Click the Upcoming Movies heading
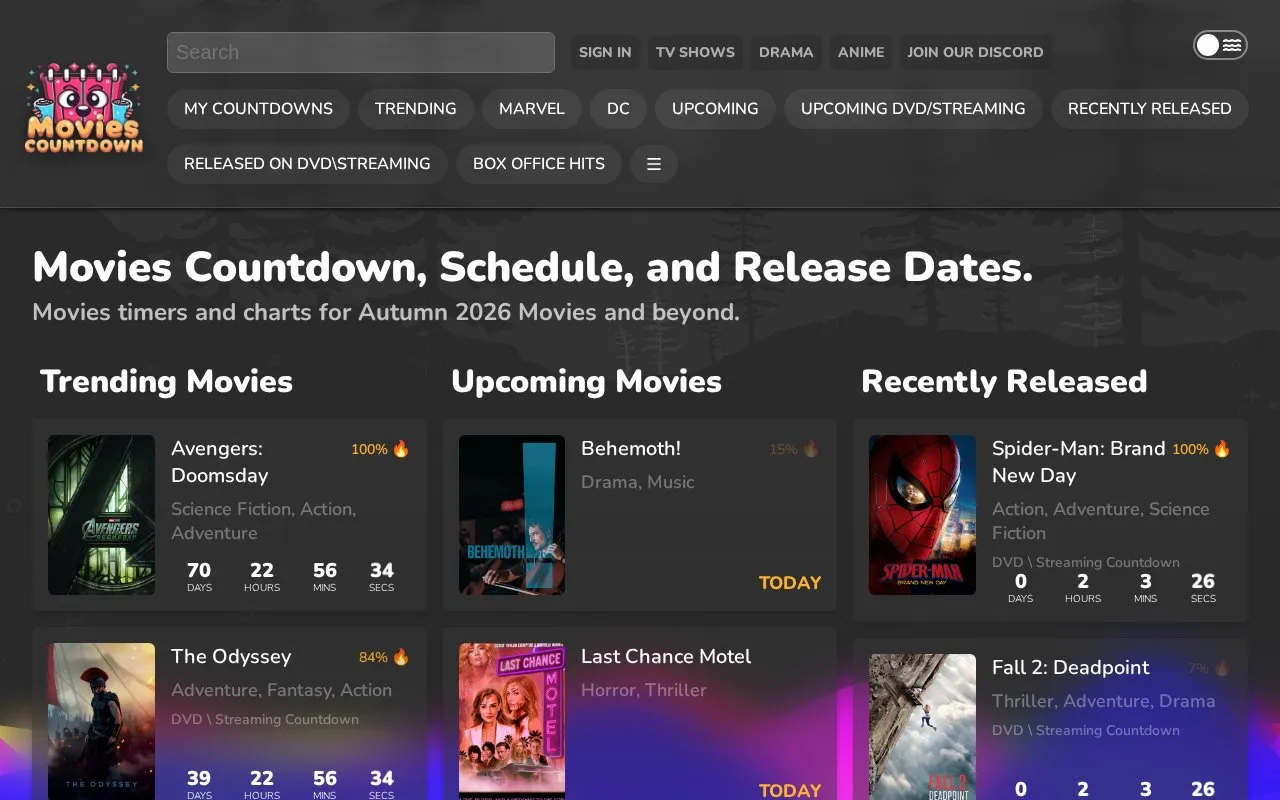 tap(586, 381)
